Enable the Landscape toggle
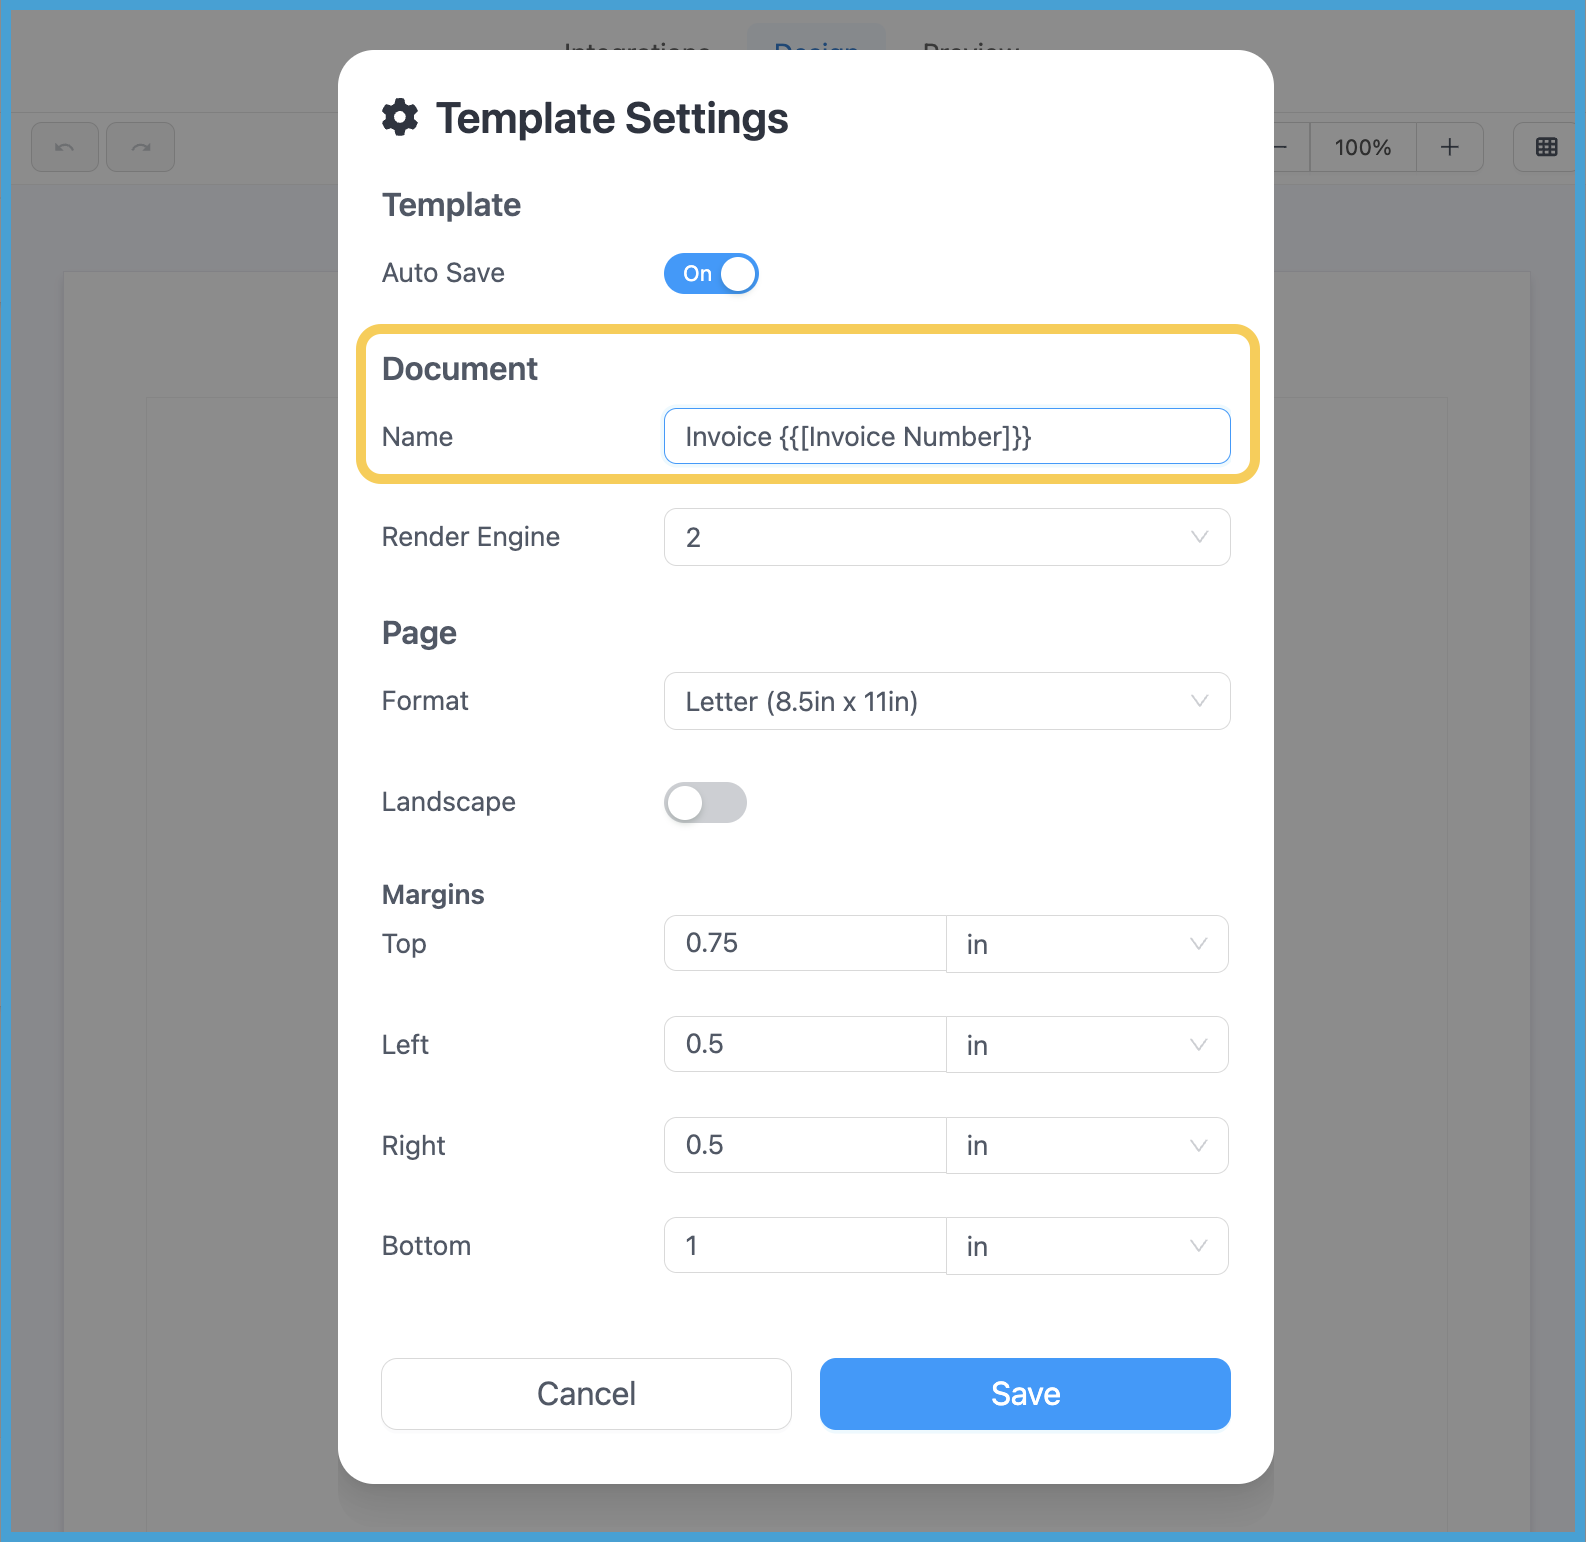This screenshot has width=1586, height=1542. pos(705,803)
